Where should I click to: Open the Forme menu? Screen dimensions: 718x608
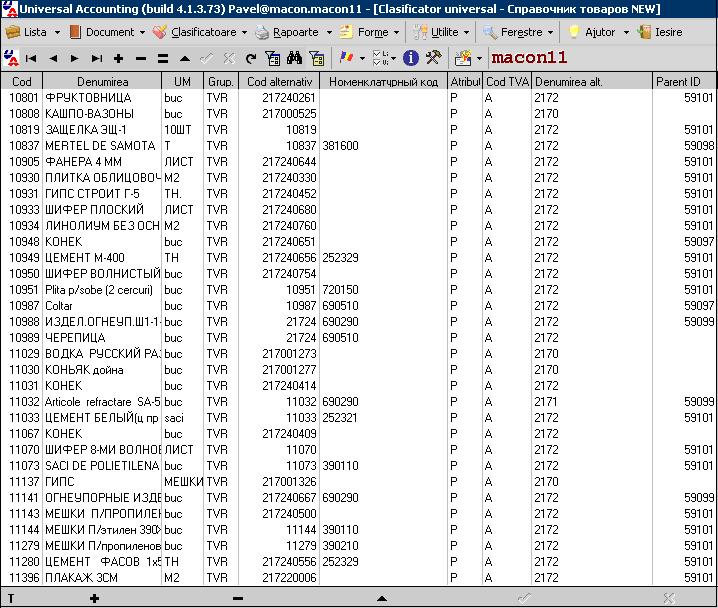(x=370, y=32)
